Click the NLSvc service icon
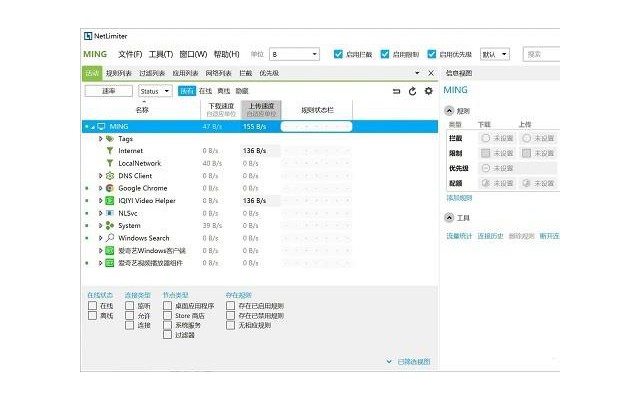 click(x=109, y=213)
